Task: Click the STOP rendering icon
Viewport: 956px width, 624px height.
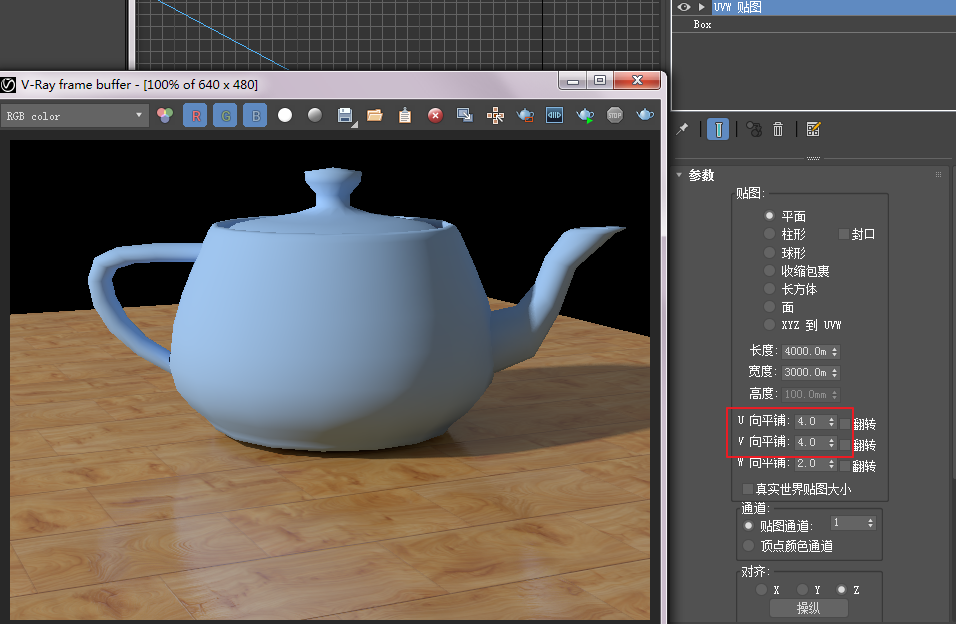Action: [x=615, y=116]
